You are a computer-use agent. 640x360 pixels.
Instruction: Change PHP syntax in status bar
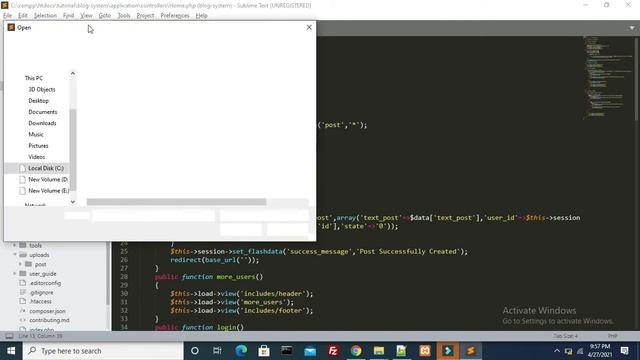point(612,336)
